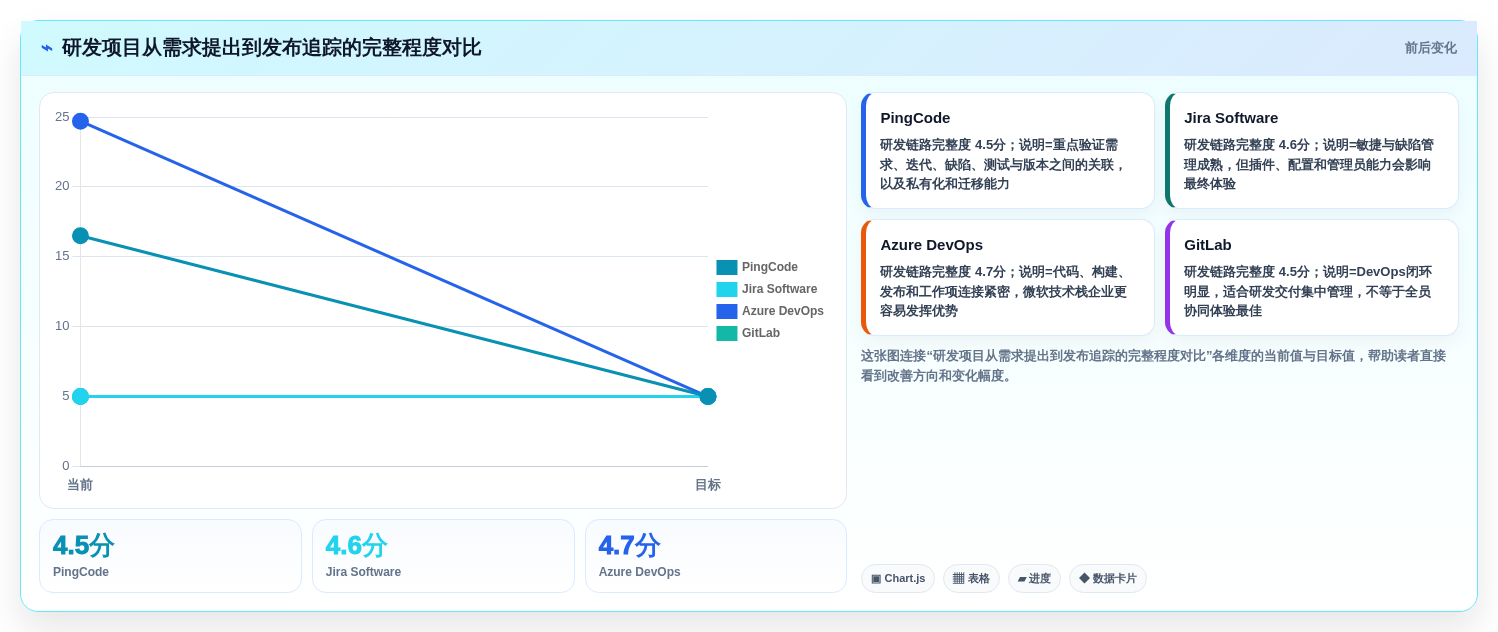Screen dimensions: 1498x632
Task: Click the 4.6分 Jira Software score tile
Action: pyautogui.click(x=443, y=556)
